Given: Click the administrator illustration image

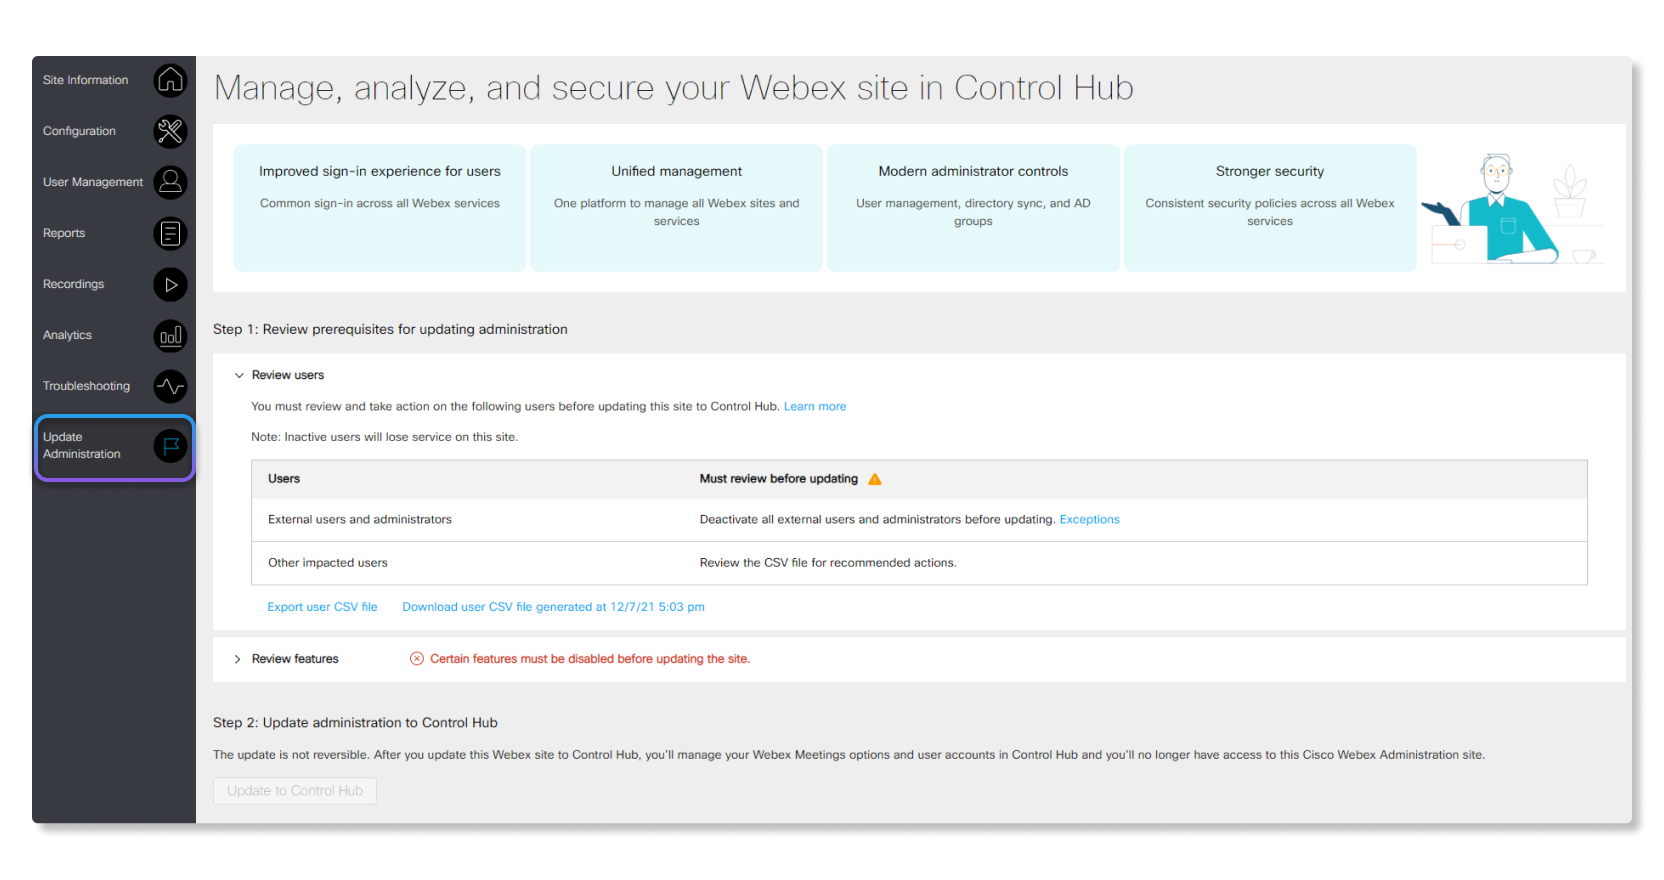Looking at the screenshot, I should pyautogui.click(x=1513, y=209).
